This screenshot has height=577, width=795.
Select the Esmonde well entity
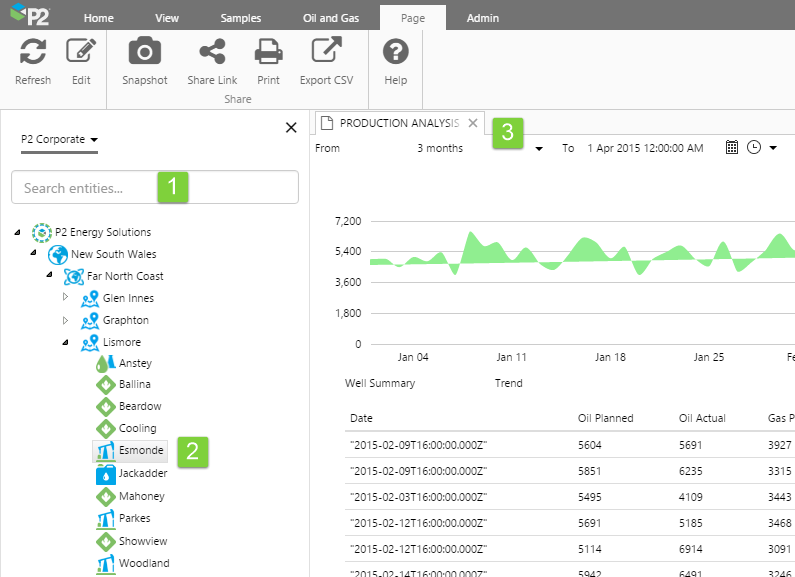click(x=141, y=451)
